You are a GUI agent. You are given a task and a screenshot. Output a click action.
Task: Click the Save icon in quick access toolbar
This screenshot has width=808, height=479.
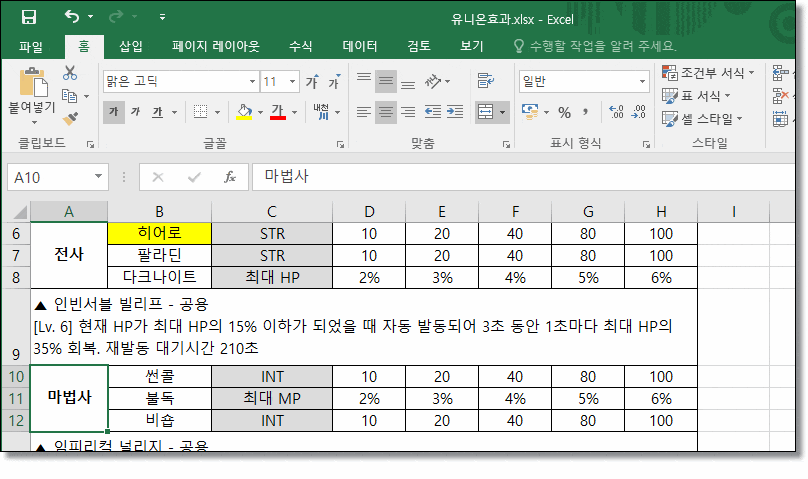(x=29, y=17)
